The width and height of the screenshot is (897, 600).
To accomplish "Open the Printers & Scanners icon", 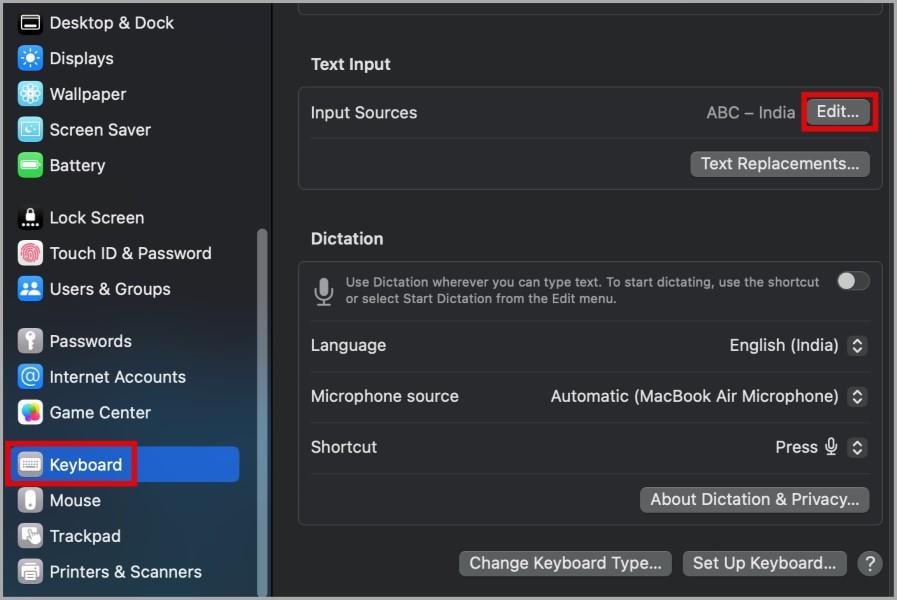I will click(x=30, y=571).
